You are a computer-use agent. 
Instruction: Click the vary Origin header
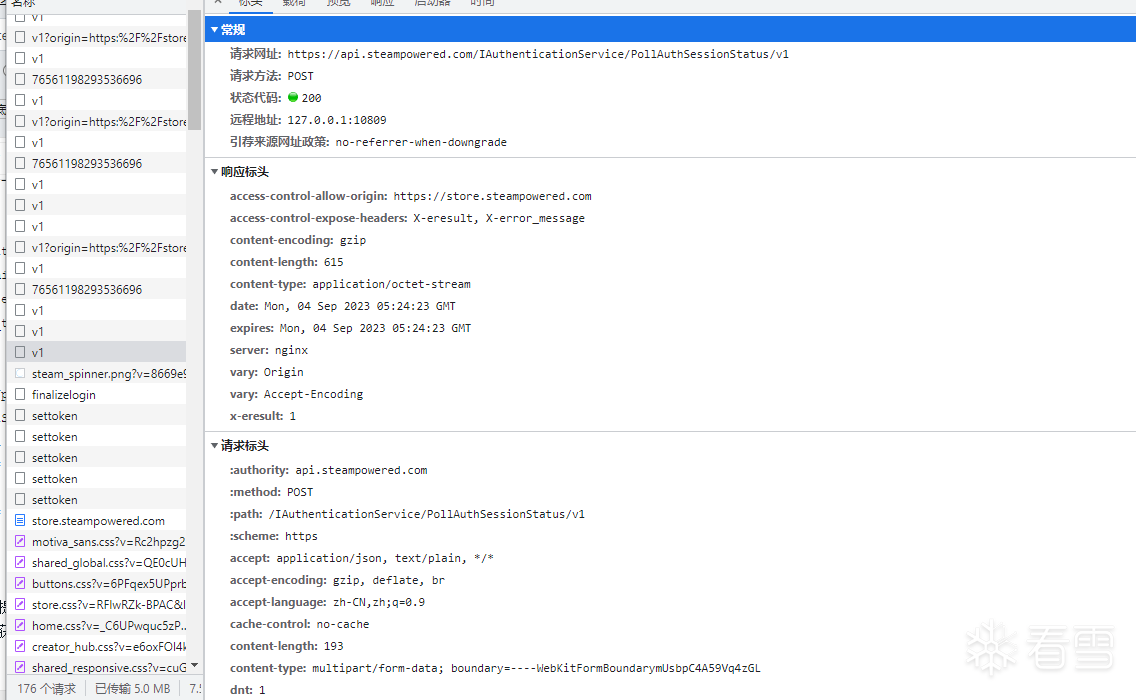click(267, 372)
